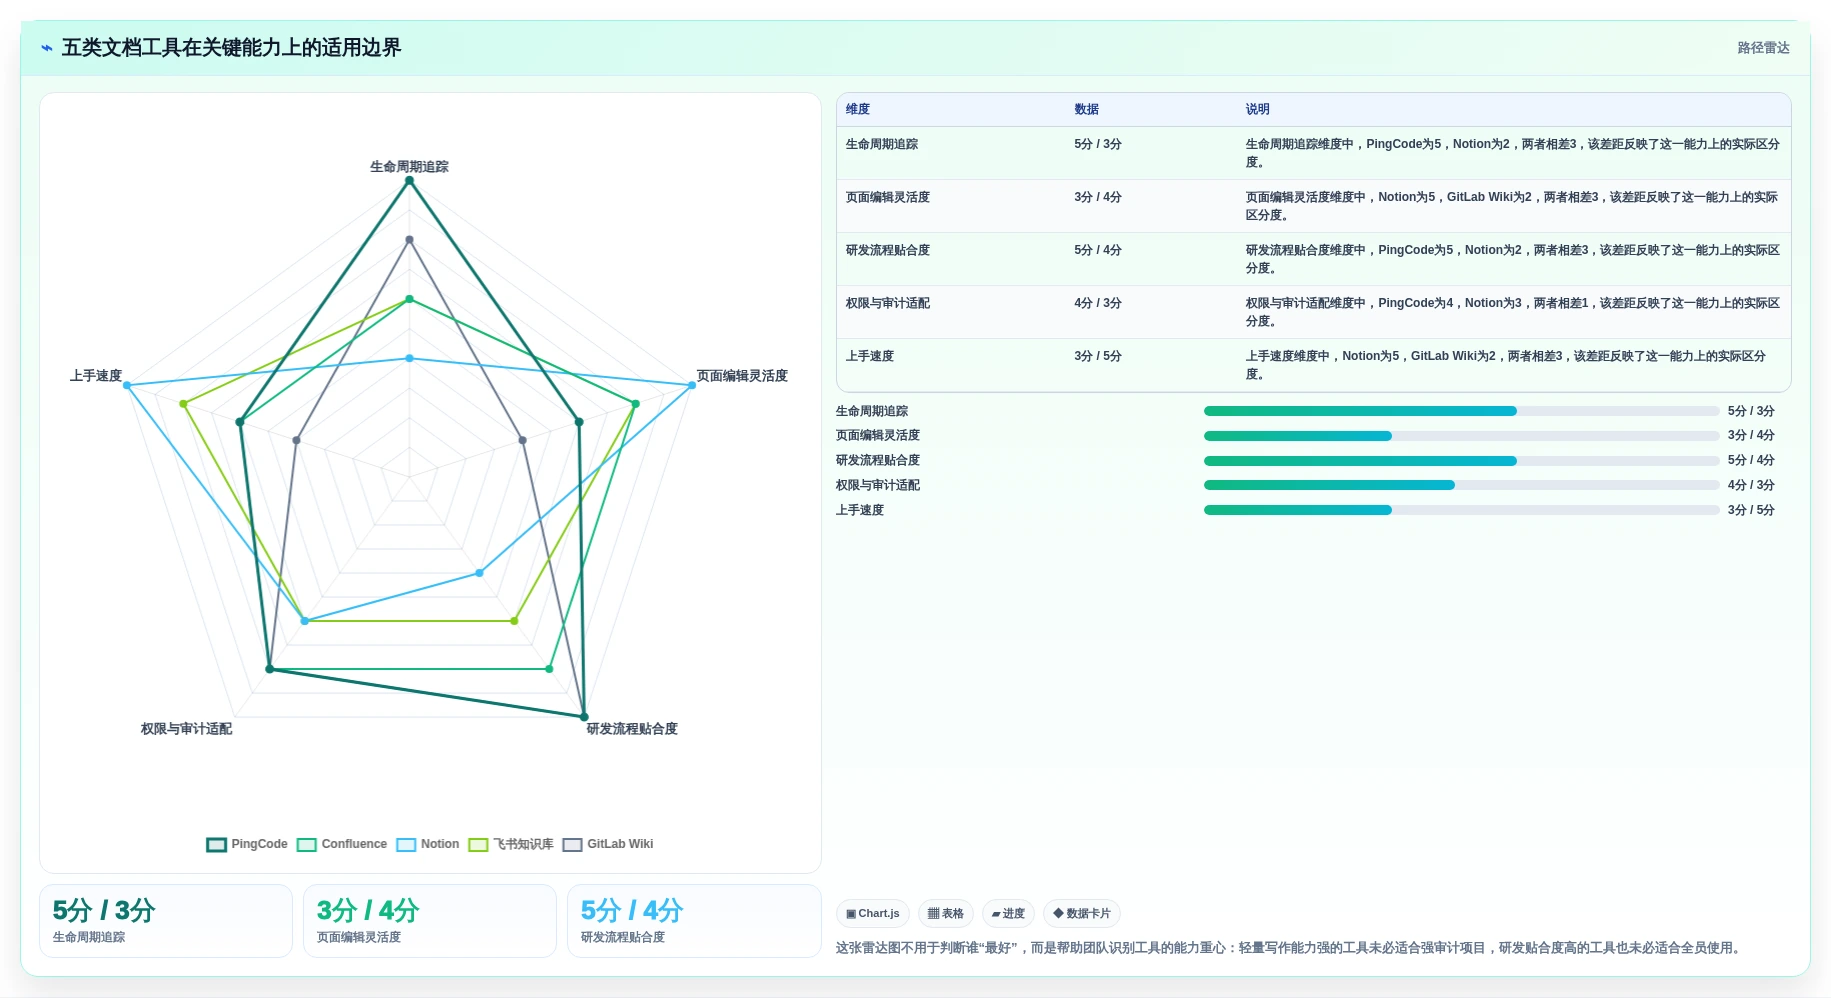Open the 5分 / 4分 研发流程贴合度 data card

pyautogui.click(x=694, y=921)
